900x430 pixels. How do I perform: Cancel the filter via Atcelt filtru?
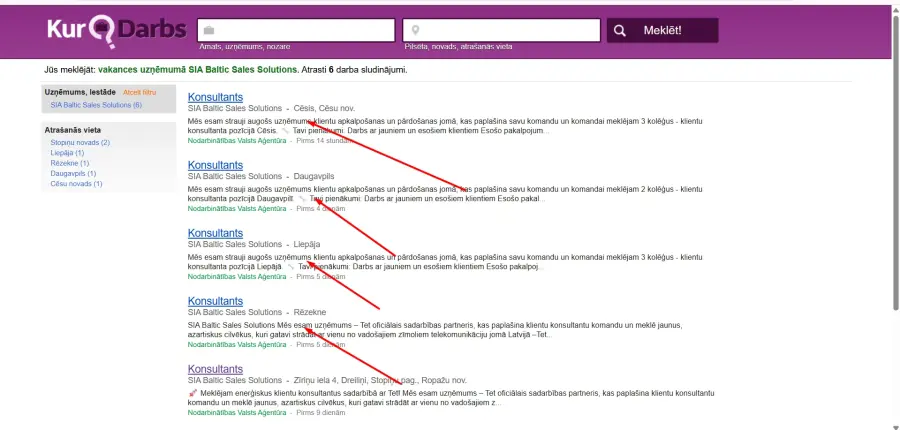139,92
